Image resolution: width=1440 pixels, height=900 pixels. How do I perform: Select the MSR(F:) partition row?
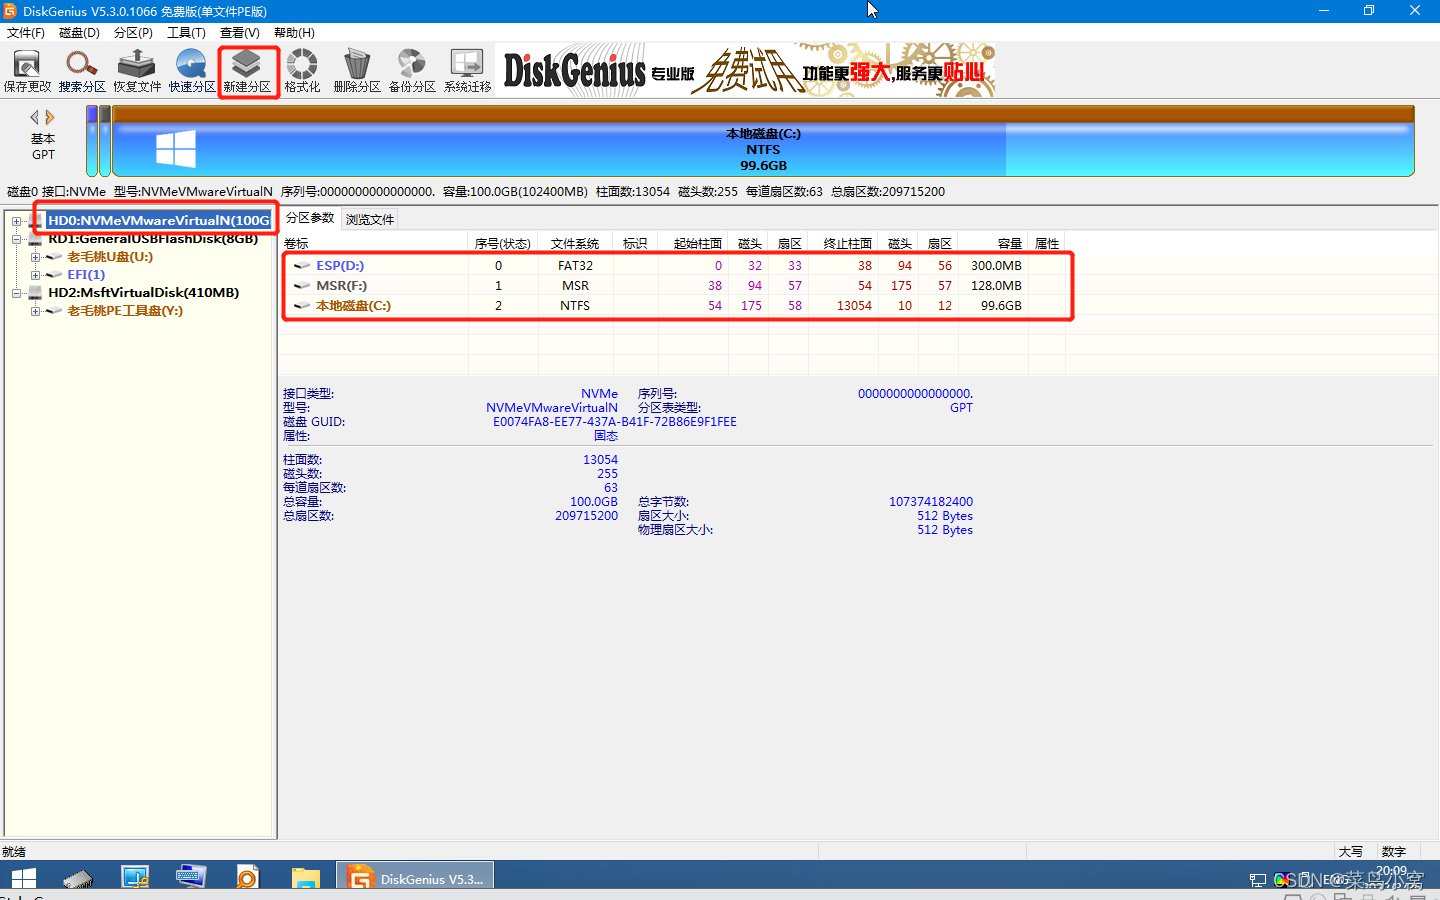(673, 286)
